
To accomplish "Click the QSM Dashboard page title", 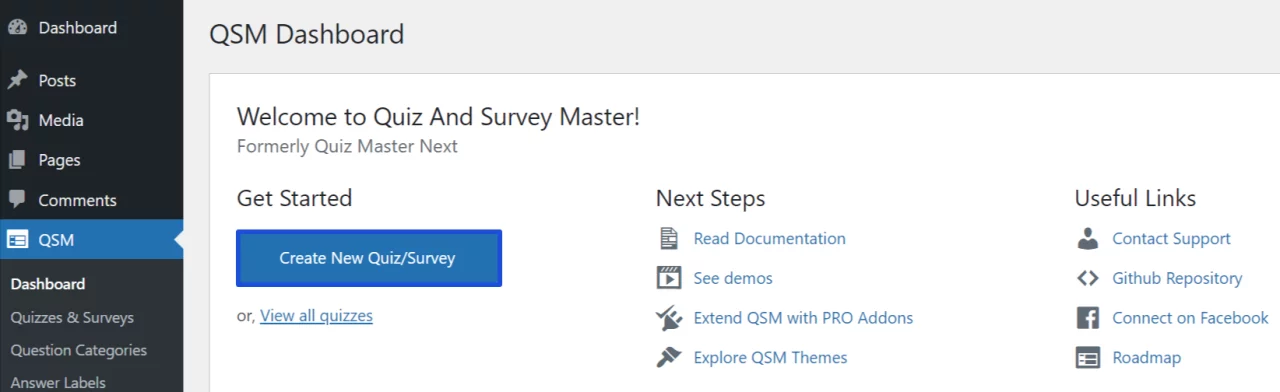I will tap(307, 34).
